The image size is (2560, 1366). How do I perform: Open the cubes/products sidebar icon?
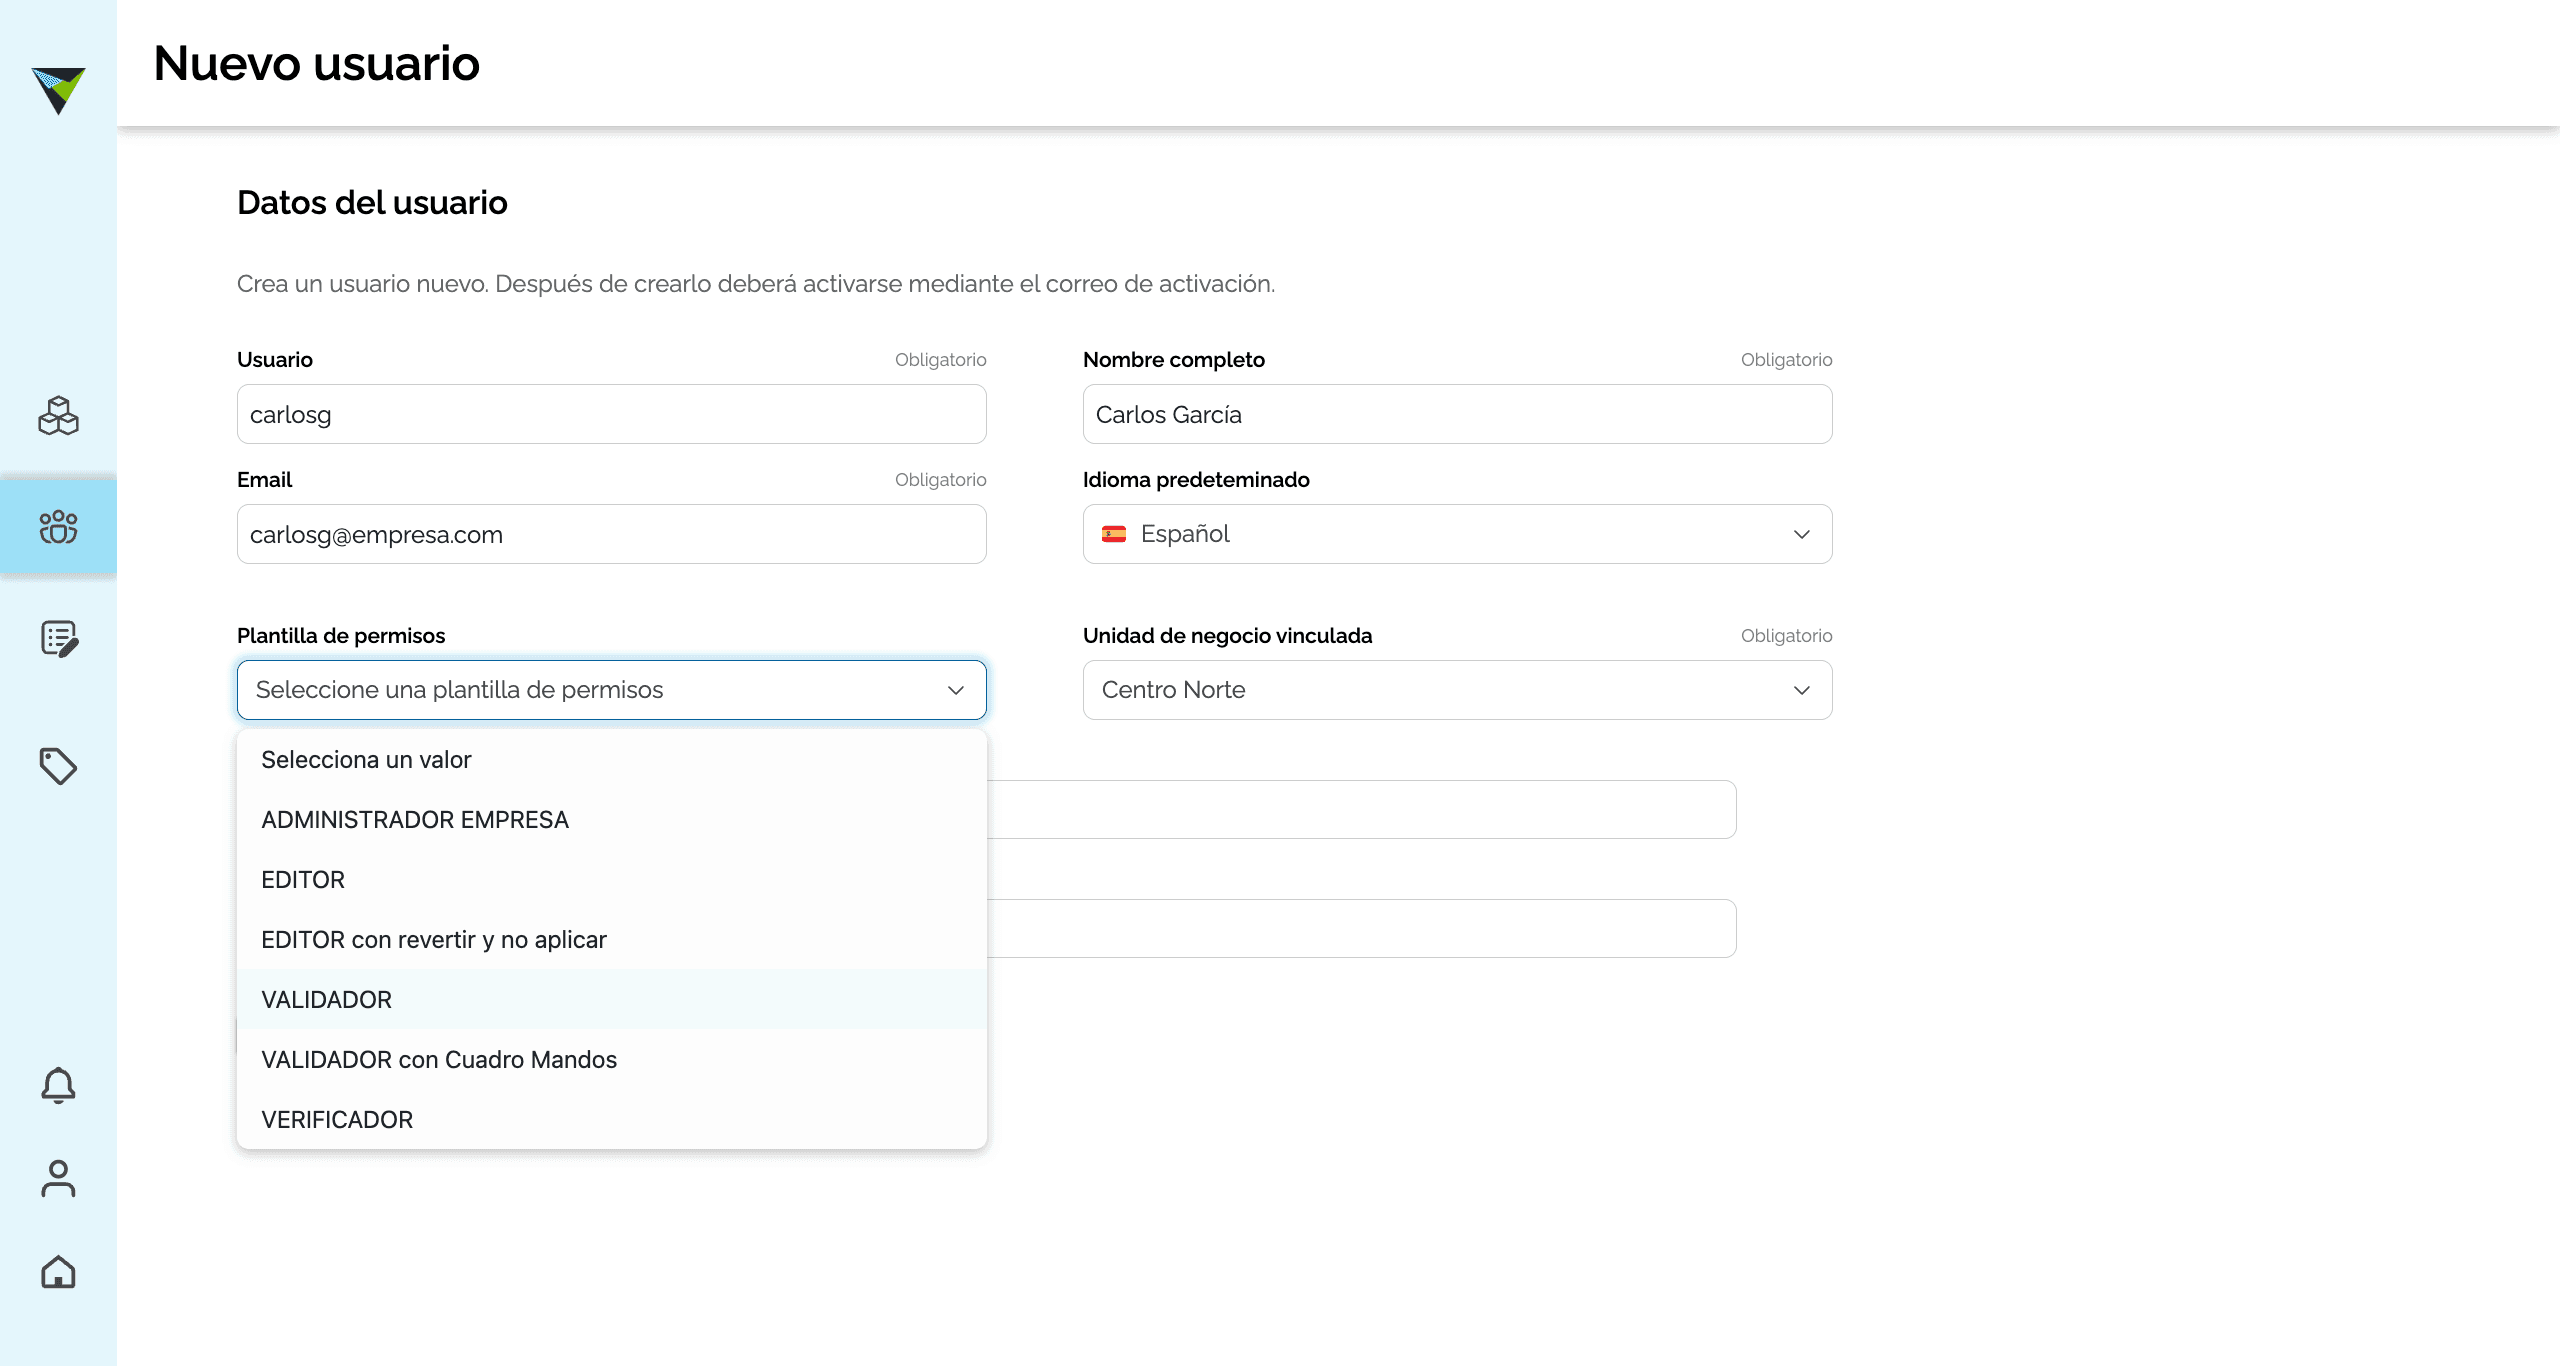pos(58,415)
